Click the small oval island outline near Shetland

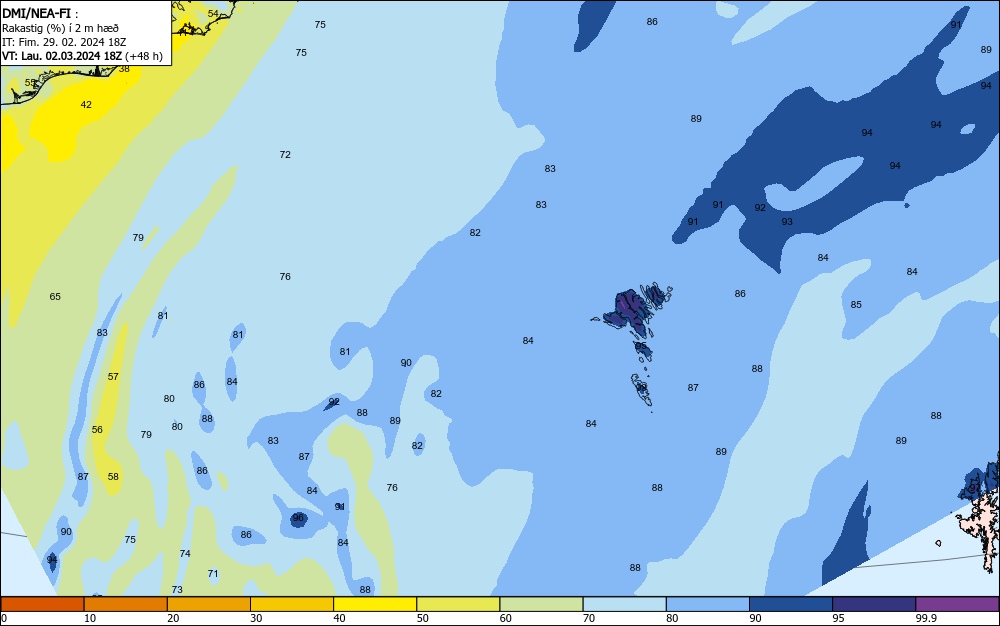click(x=938, y=543)
